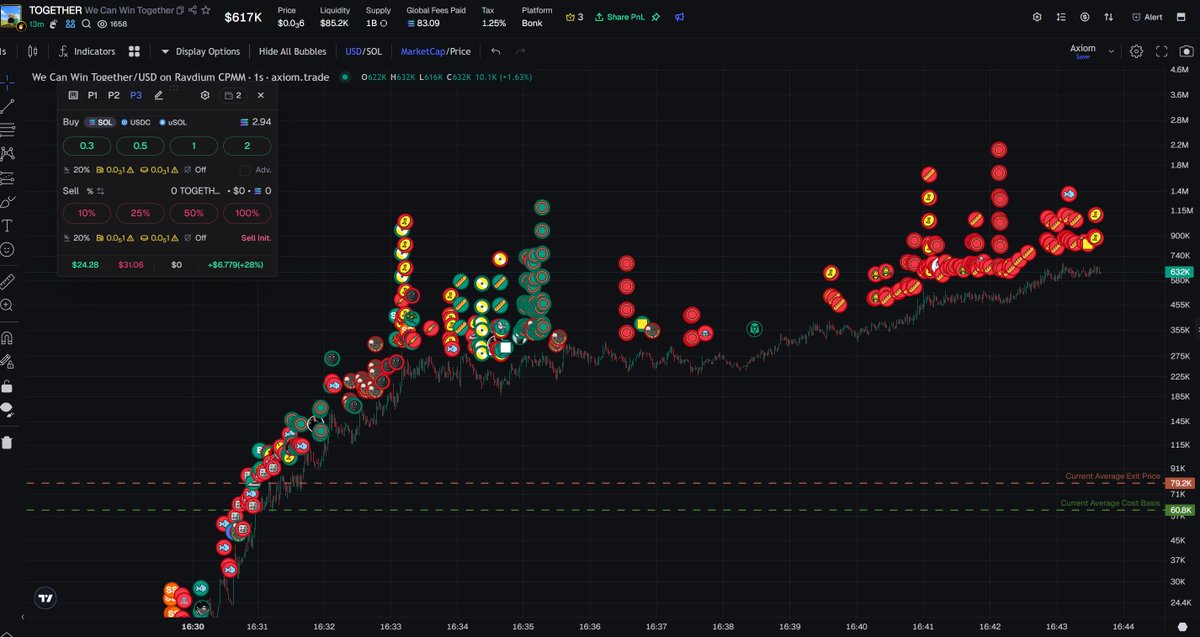This screenshot has width=1200, height=637.
Task: Select the trend line drawing tool
Action: point(8,106)
